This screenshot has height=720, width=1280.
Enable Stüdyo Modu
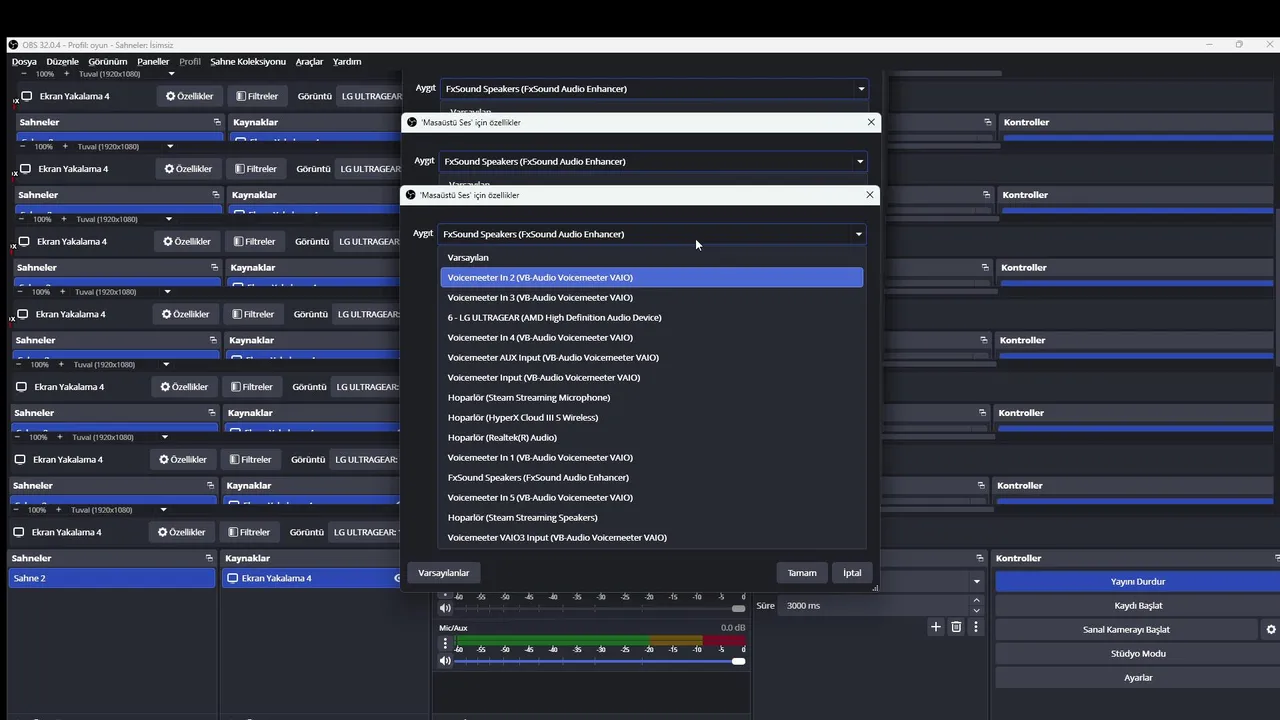pos(1138,653)
